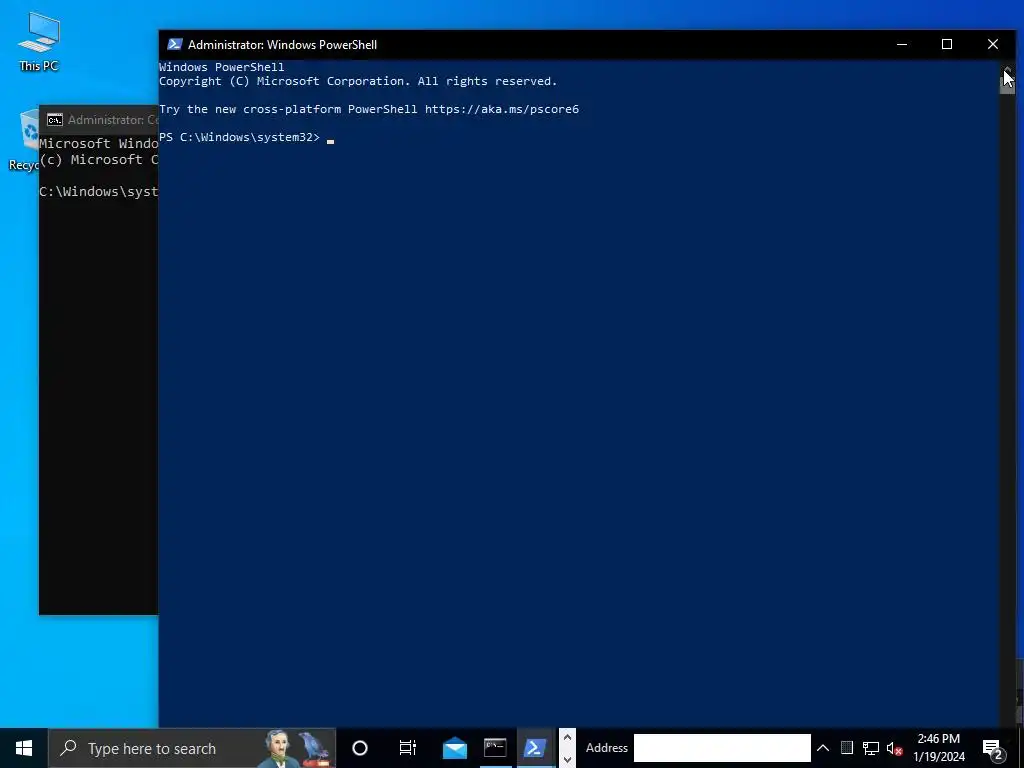Open Task View
Image resolution: width=1024 pixels, height=768 pixels.
coord(408,748)
